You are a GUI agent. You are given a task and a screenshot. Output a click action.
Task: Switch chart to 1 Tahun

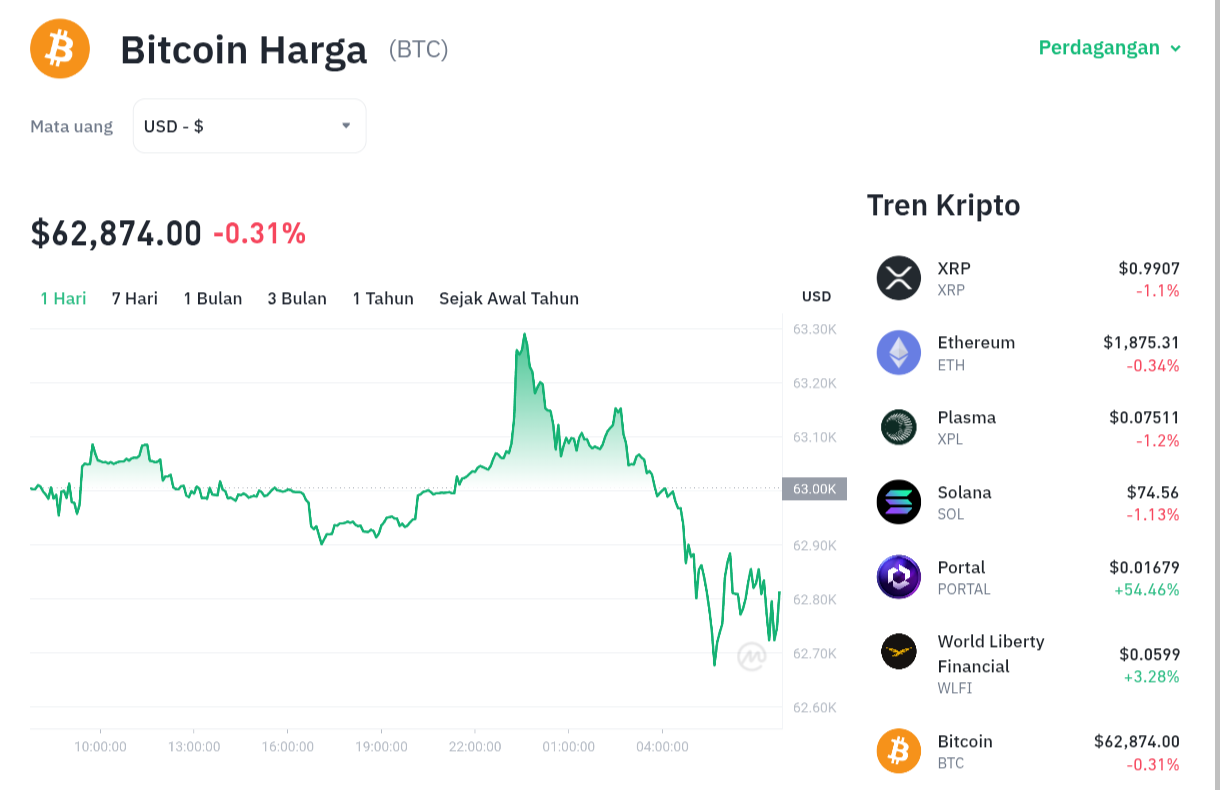pyautogui.click(x=383, y=298)
